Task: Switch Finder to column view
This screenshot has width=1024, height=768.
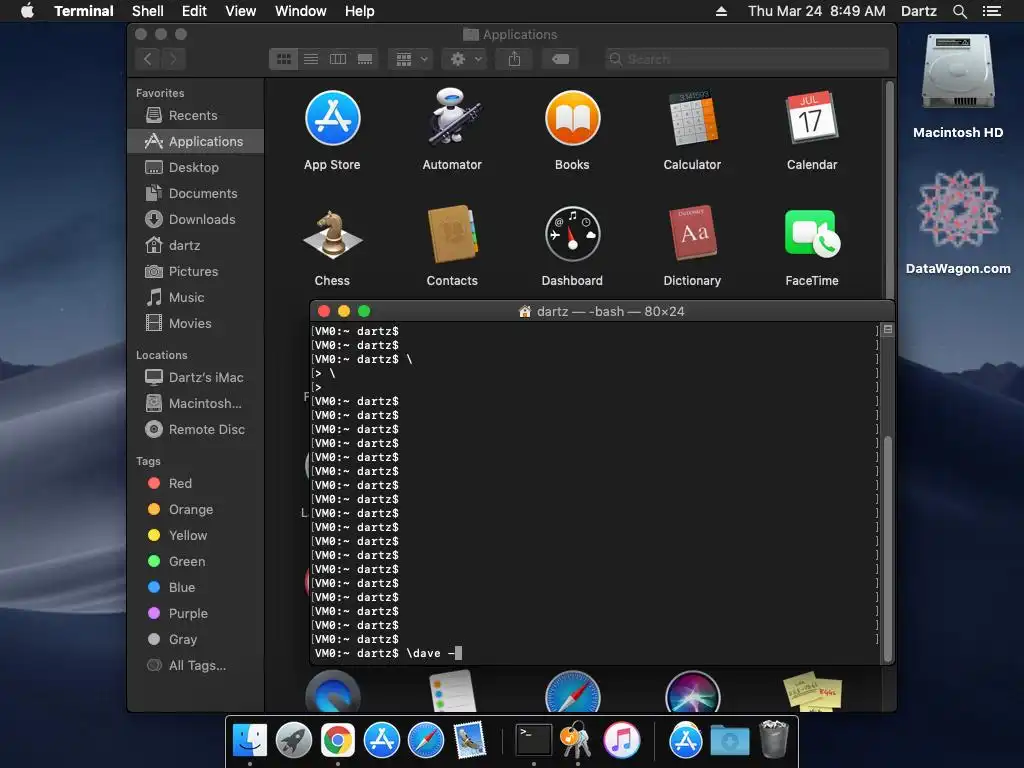Action: click(338, 59)
